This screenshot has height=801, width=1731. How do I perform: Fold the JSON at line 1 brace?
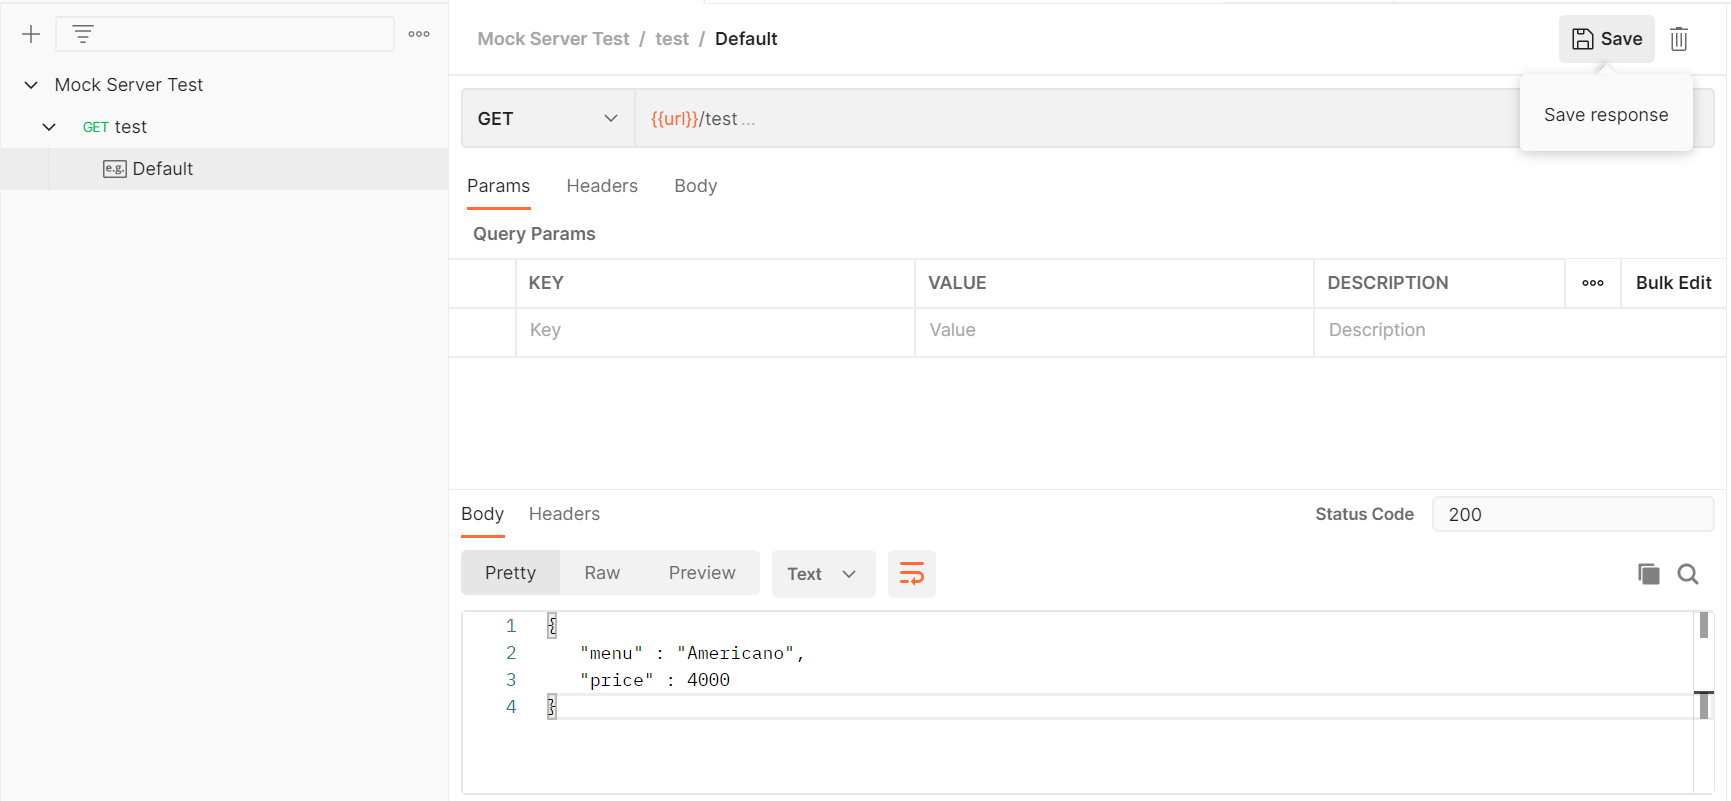click(552, 626)
